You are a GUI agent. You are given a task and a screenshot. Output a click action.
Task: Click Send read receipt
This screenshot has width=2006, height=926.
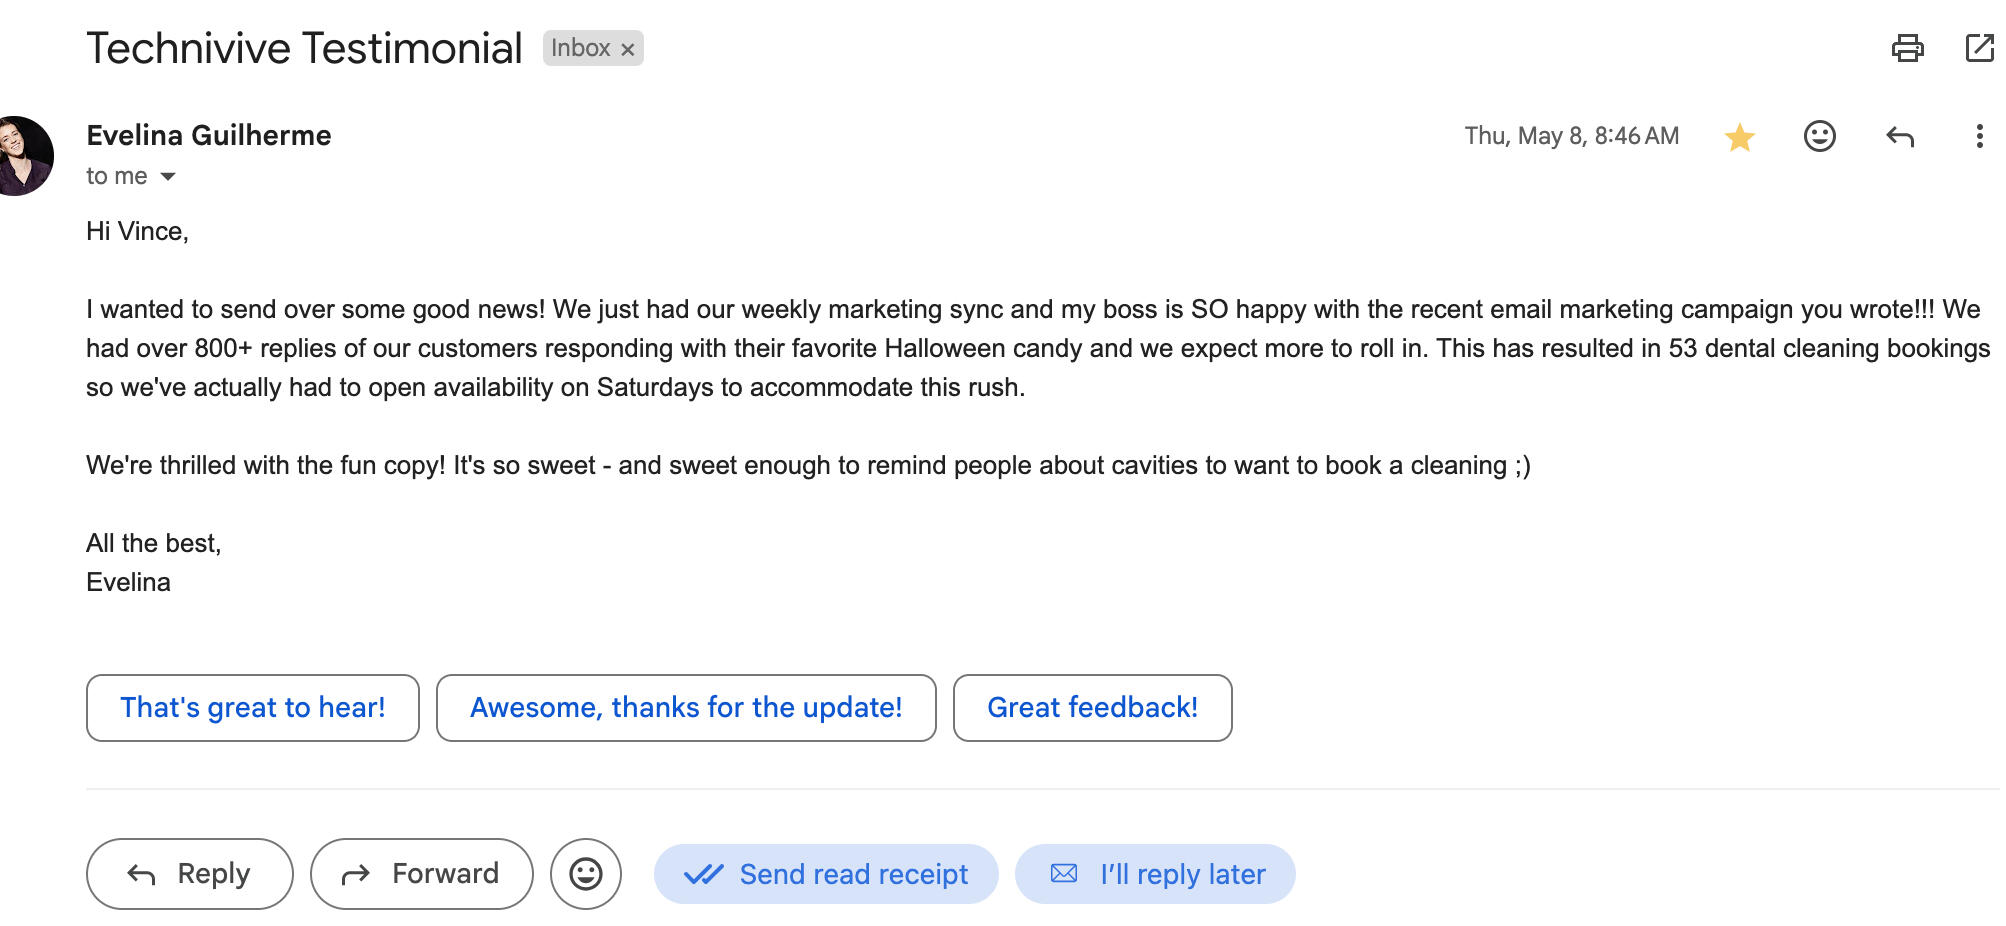click(826, 874)
